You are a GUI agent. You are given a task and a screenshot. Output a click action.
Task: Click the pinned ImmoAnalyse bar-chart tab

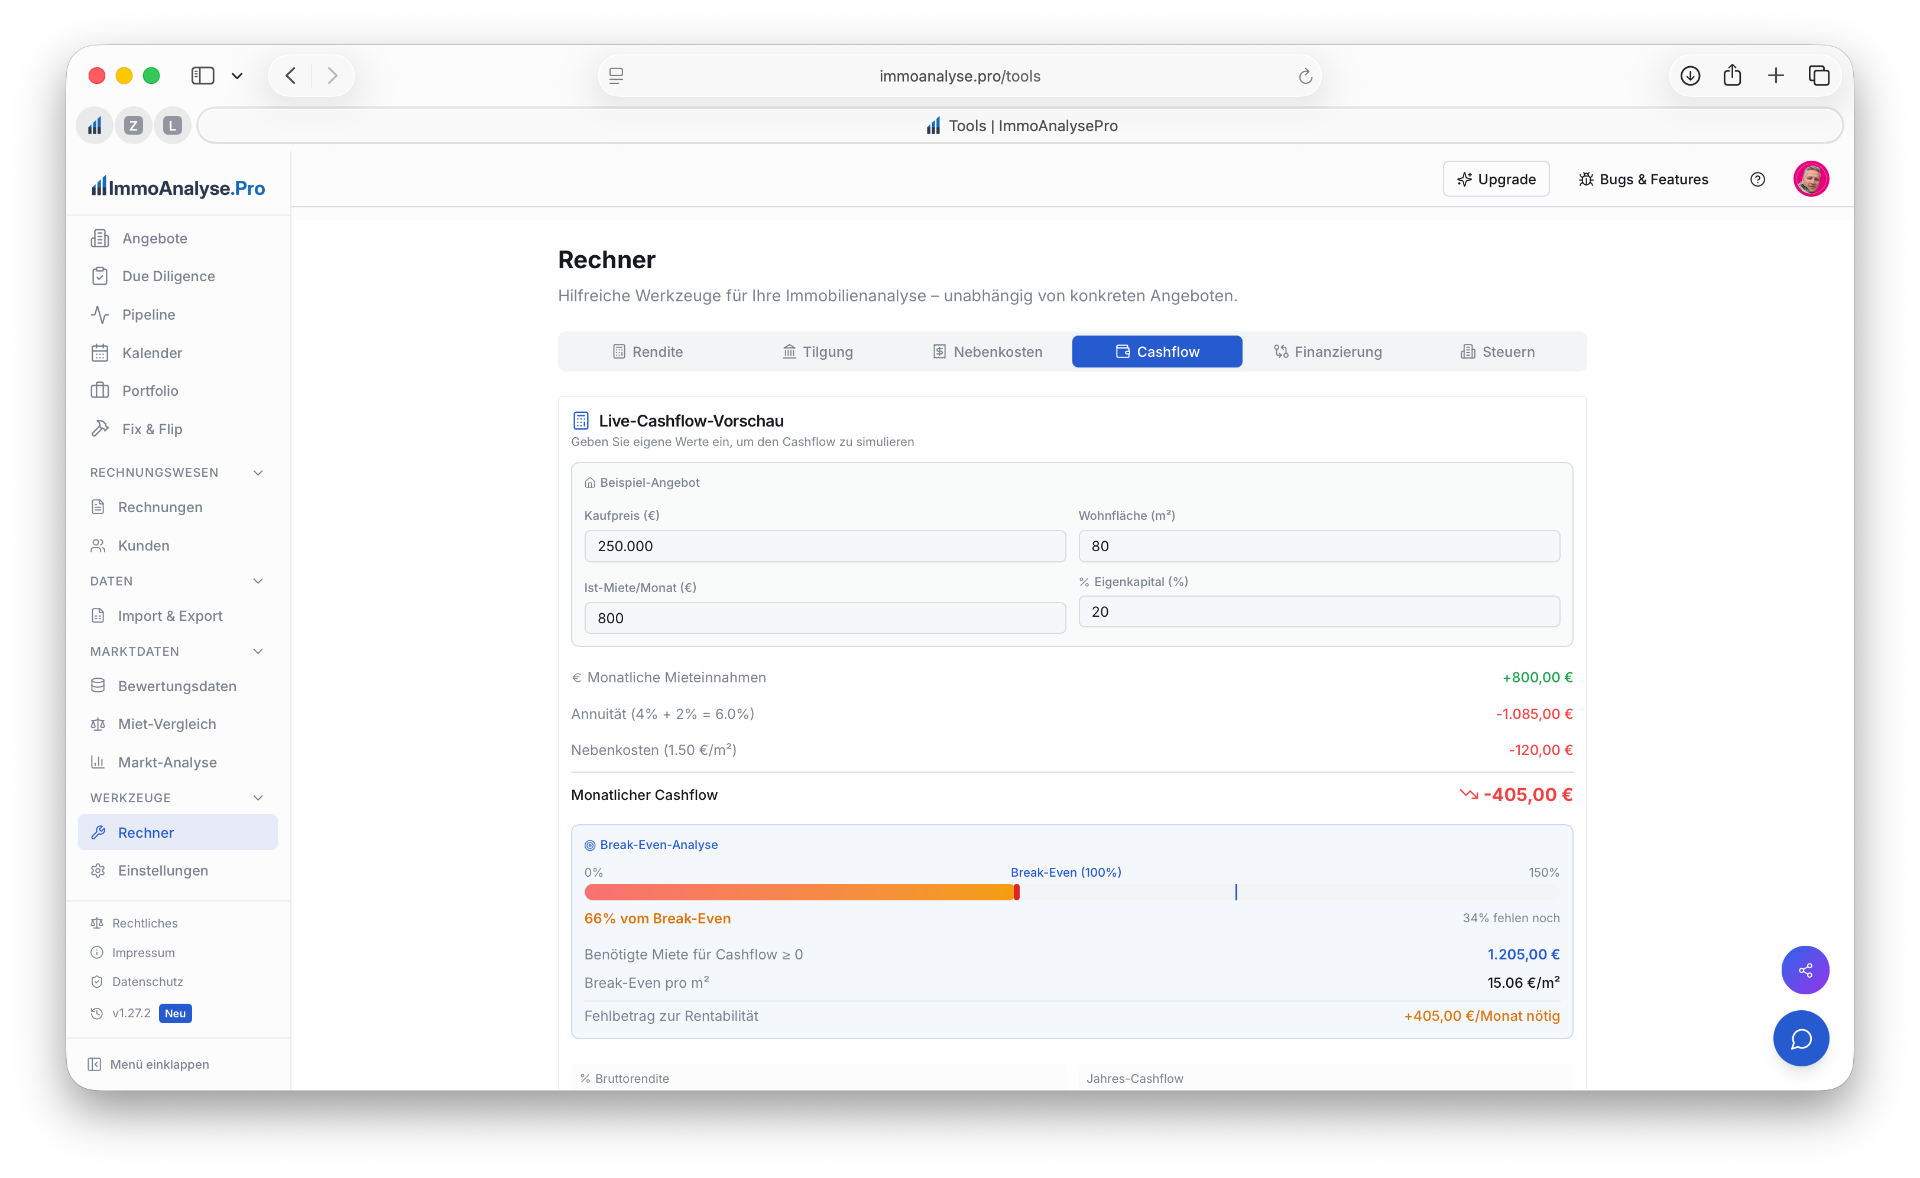click(94, 126)
